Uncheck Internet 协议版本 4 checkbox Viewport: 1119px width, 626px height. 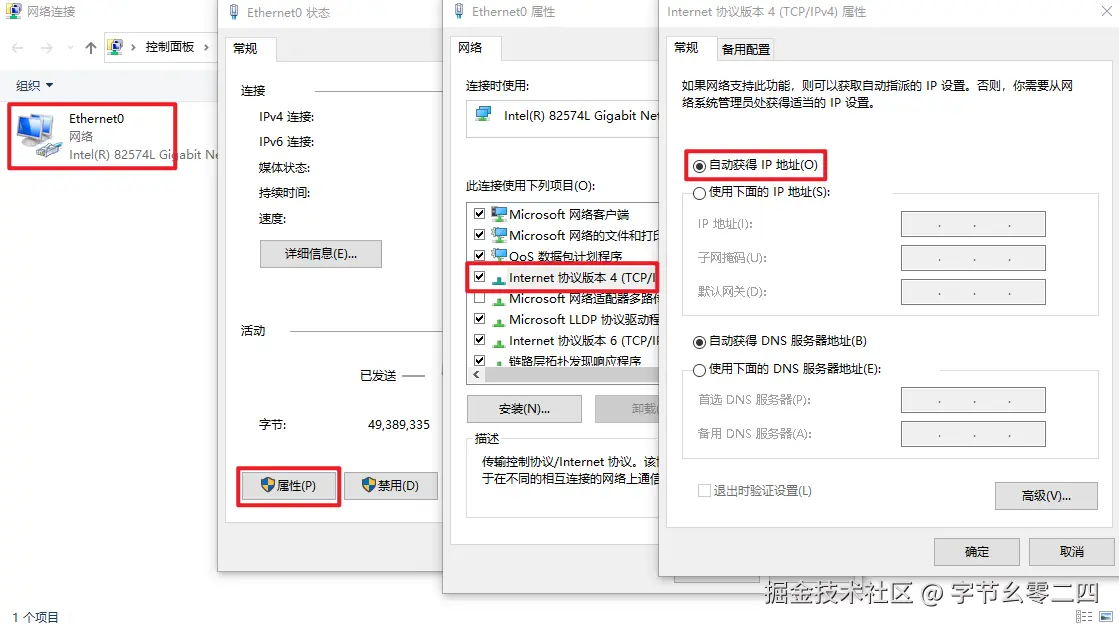[480, 277]
